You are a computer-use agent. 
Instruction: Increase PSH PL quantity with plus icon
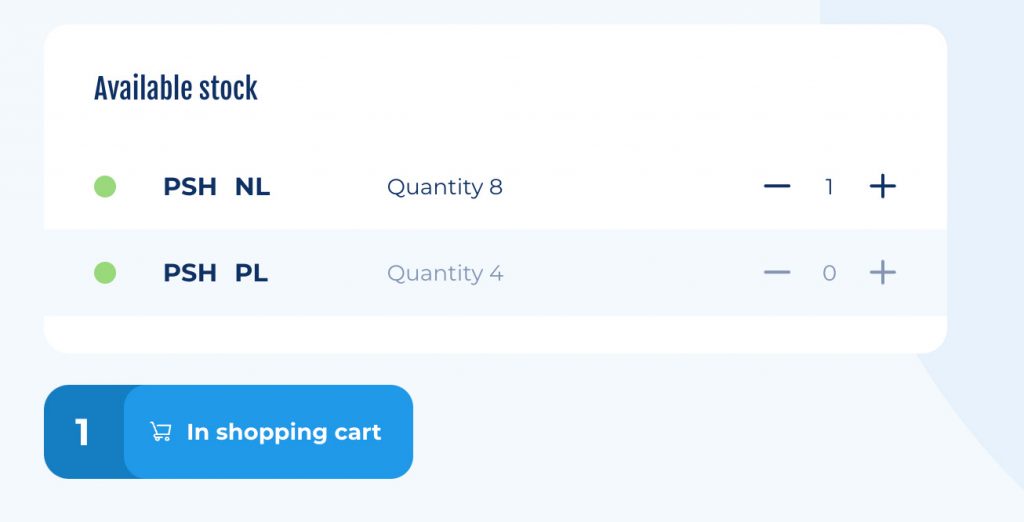point(882,272)
